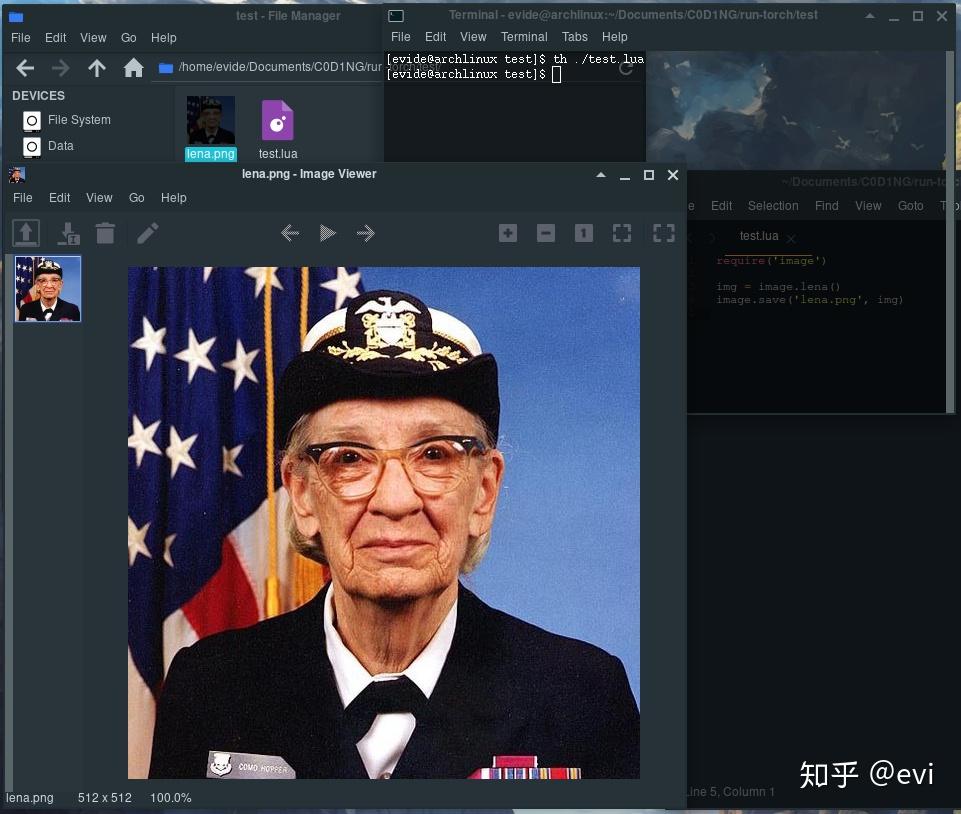View image at original 1:1 size
This screenshot has height=814, width=961.
tap(583, 233)
